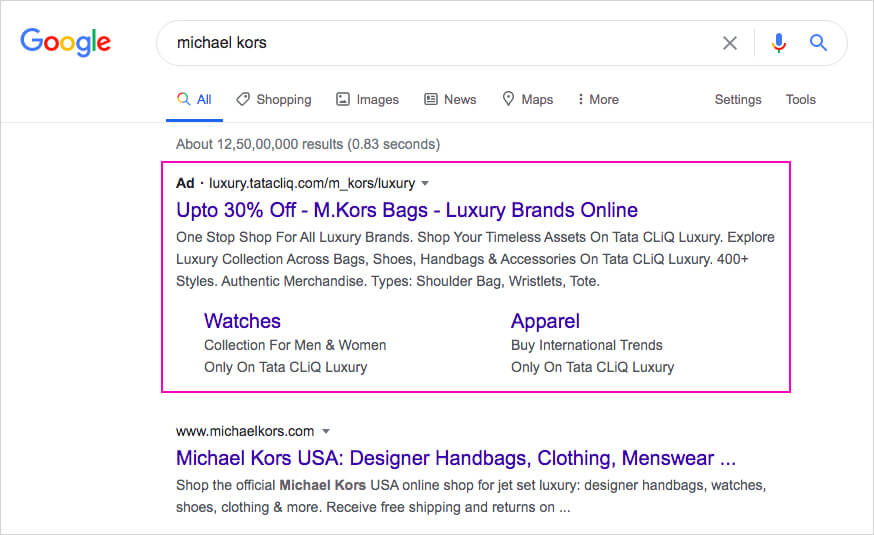
Task: Click the www.michaelkors.com URL text
Action: pyautogui.click(x=245, y=431)
